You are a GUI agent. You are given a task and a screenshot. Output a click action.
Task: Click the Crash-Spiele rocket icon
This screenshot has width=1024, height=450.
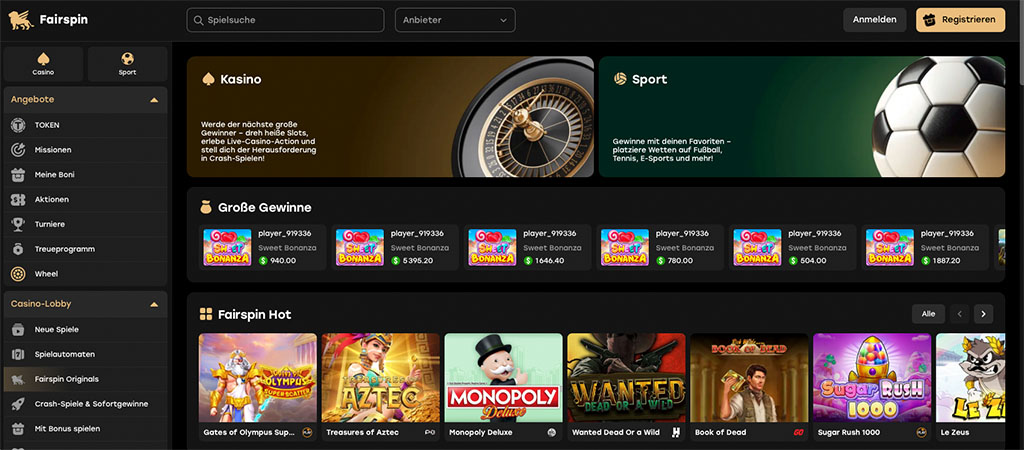18,404
